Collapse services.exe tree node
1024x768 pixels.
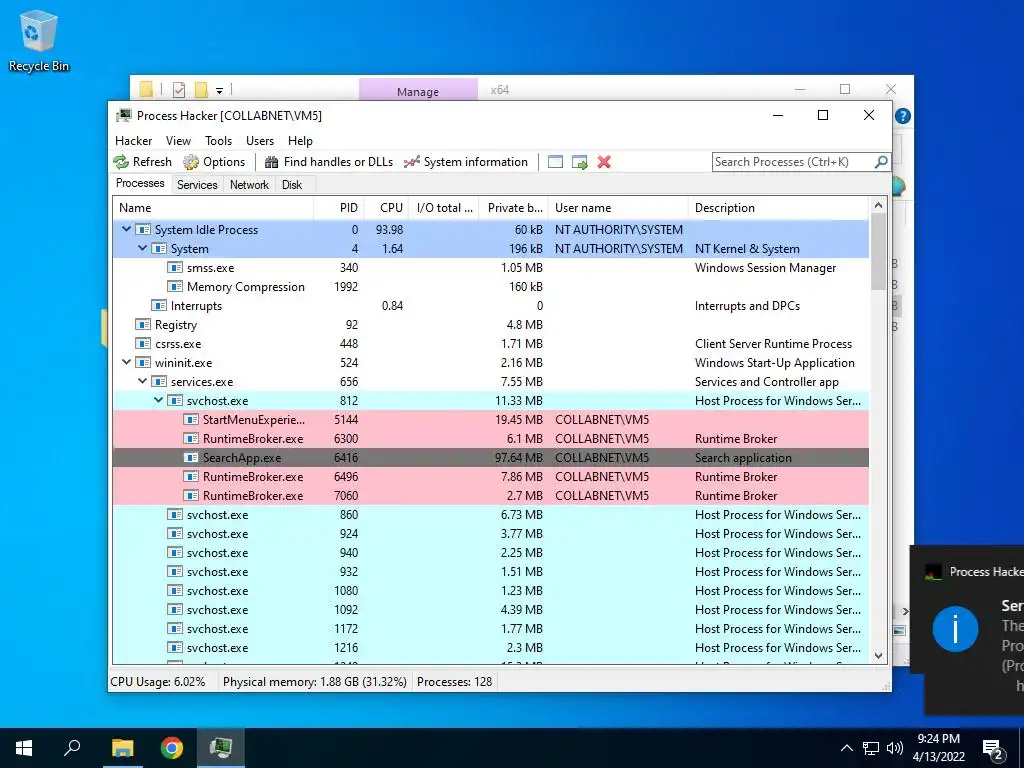142,381
